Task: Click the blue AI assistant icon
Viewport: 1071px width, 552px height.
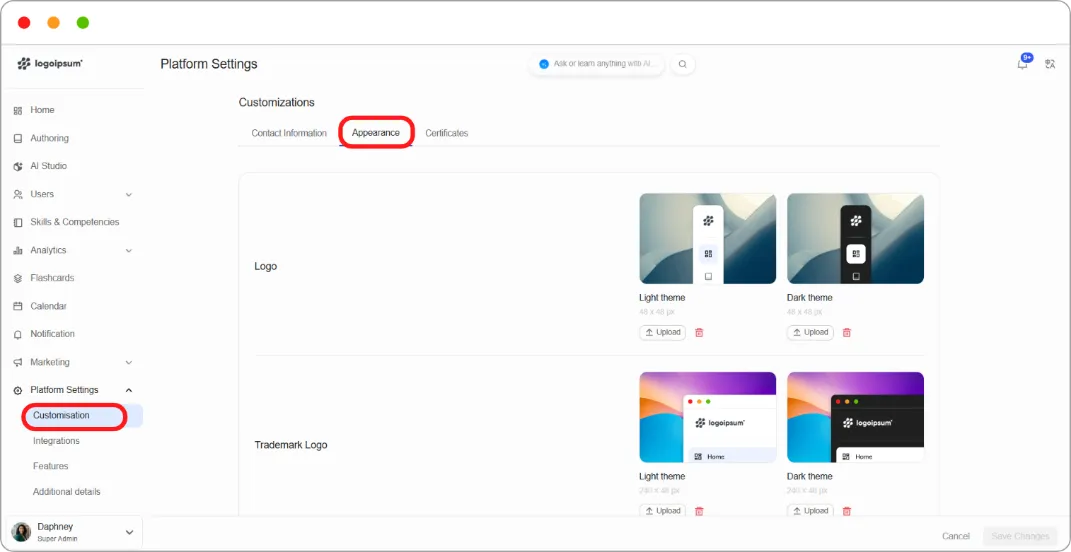Action: [x=544, y=64]
